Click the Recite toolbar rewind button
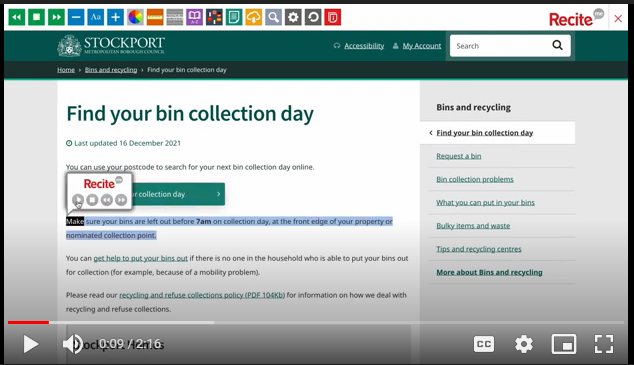The height and width of the screenshot is (365, 634). (17, 17)
